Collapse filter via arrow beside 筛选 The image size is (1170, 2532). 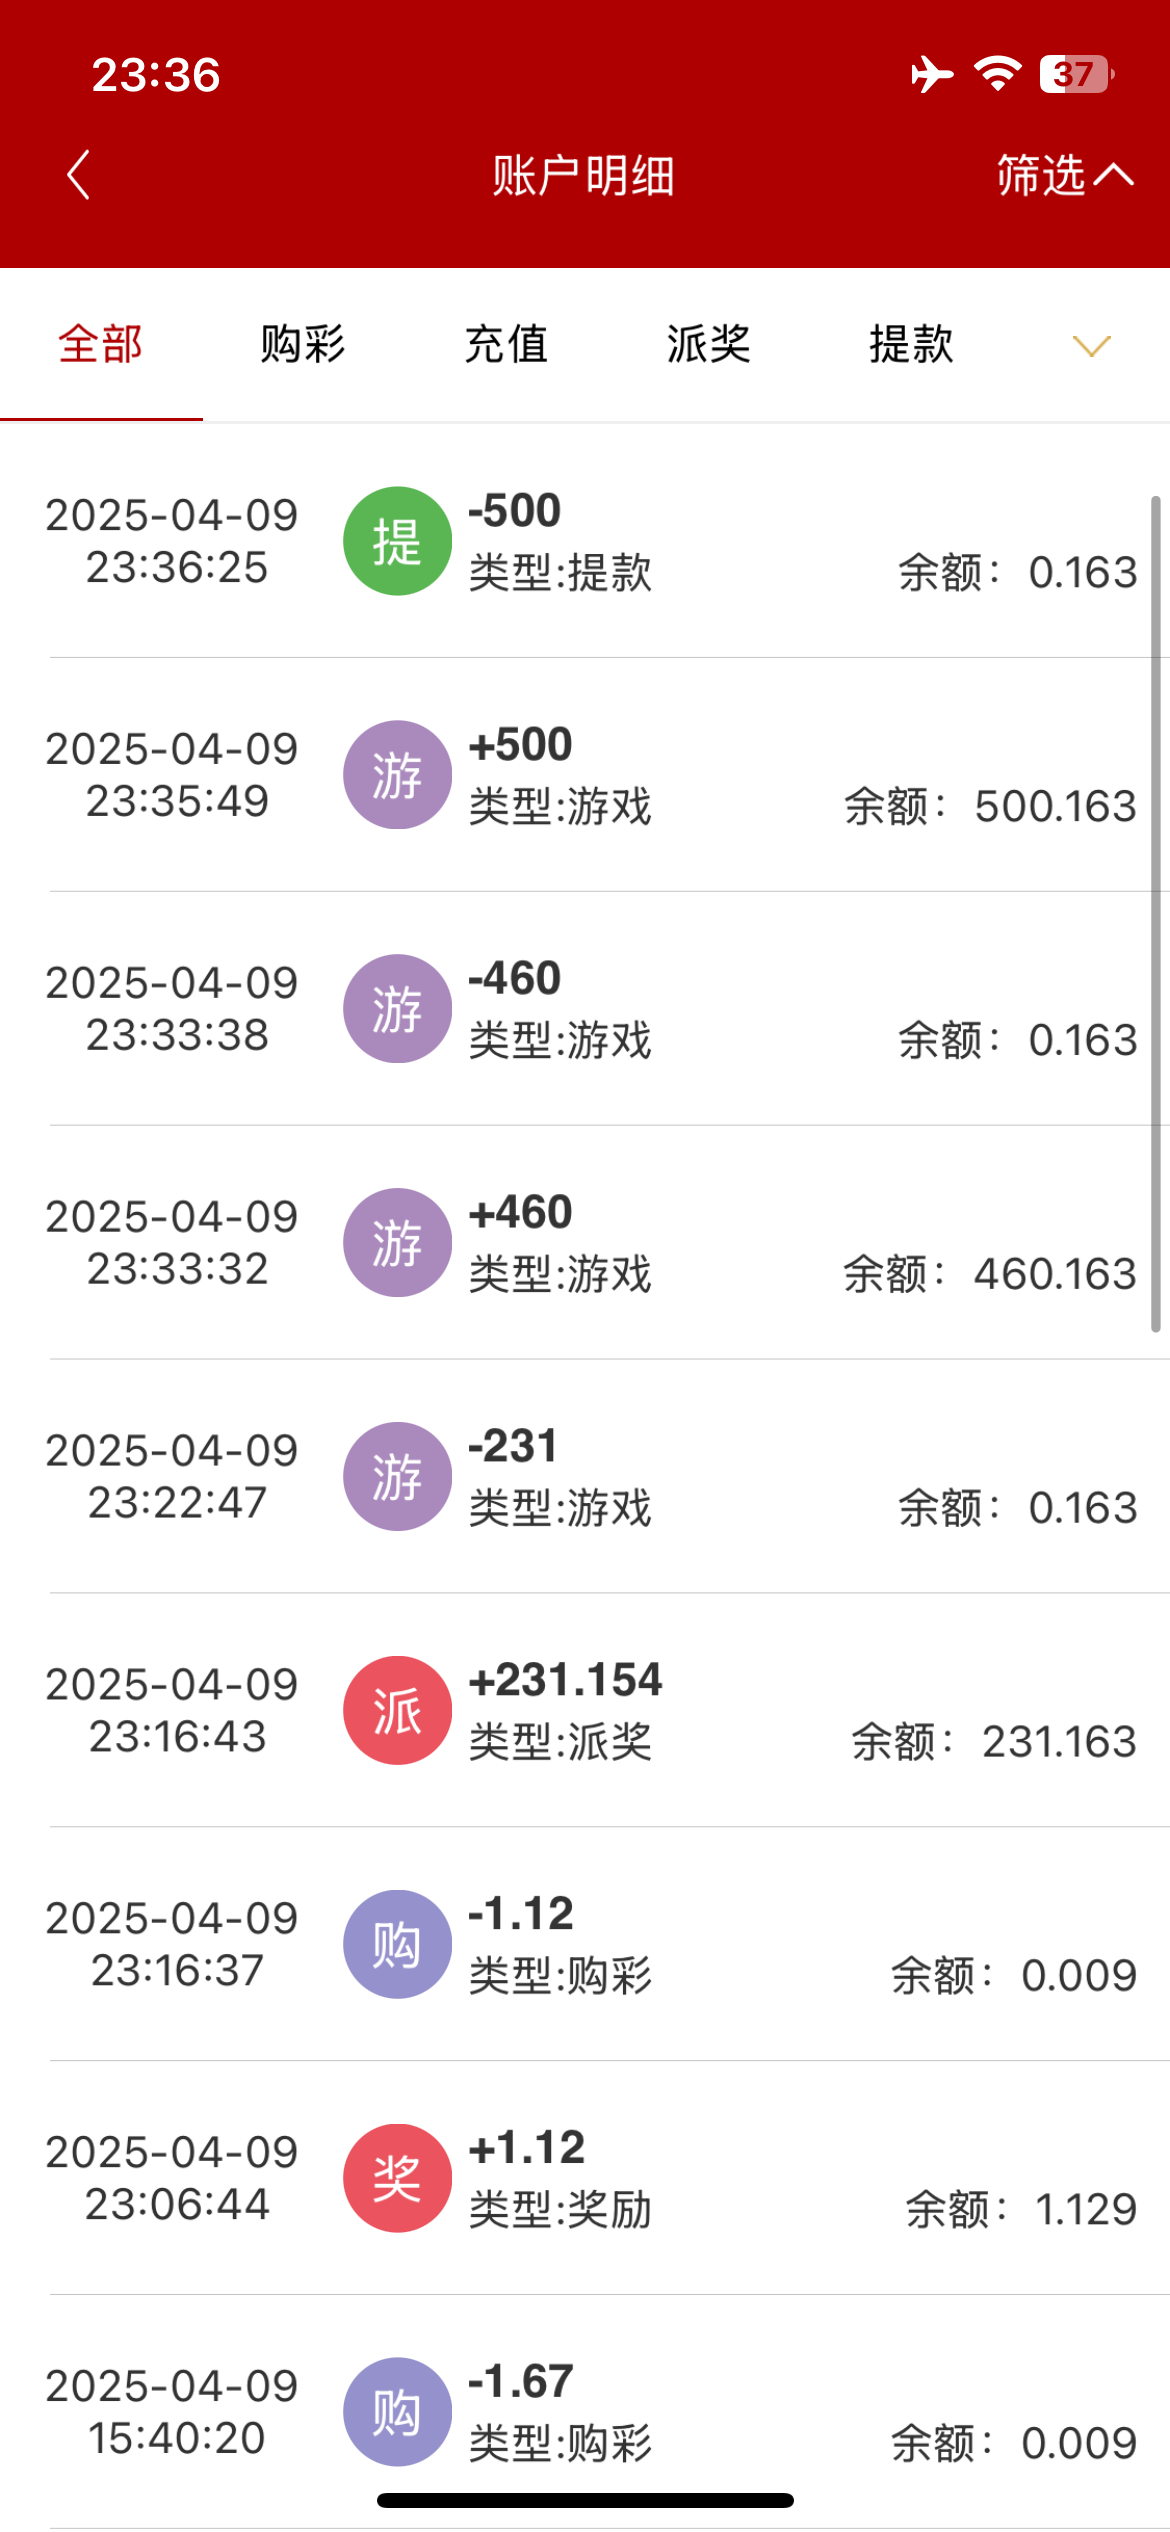[1114, 176]
